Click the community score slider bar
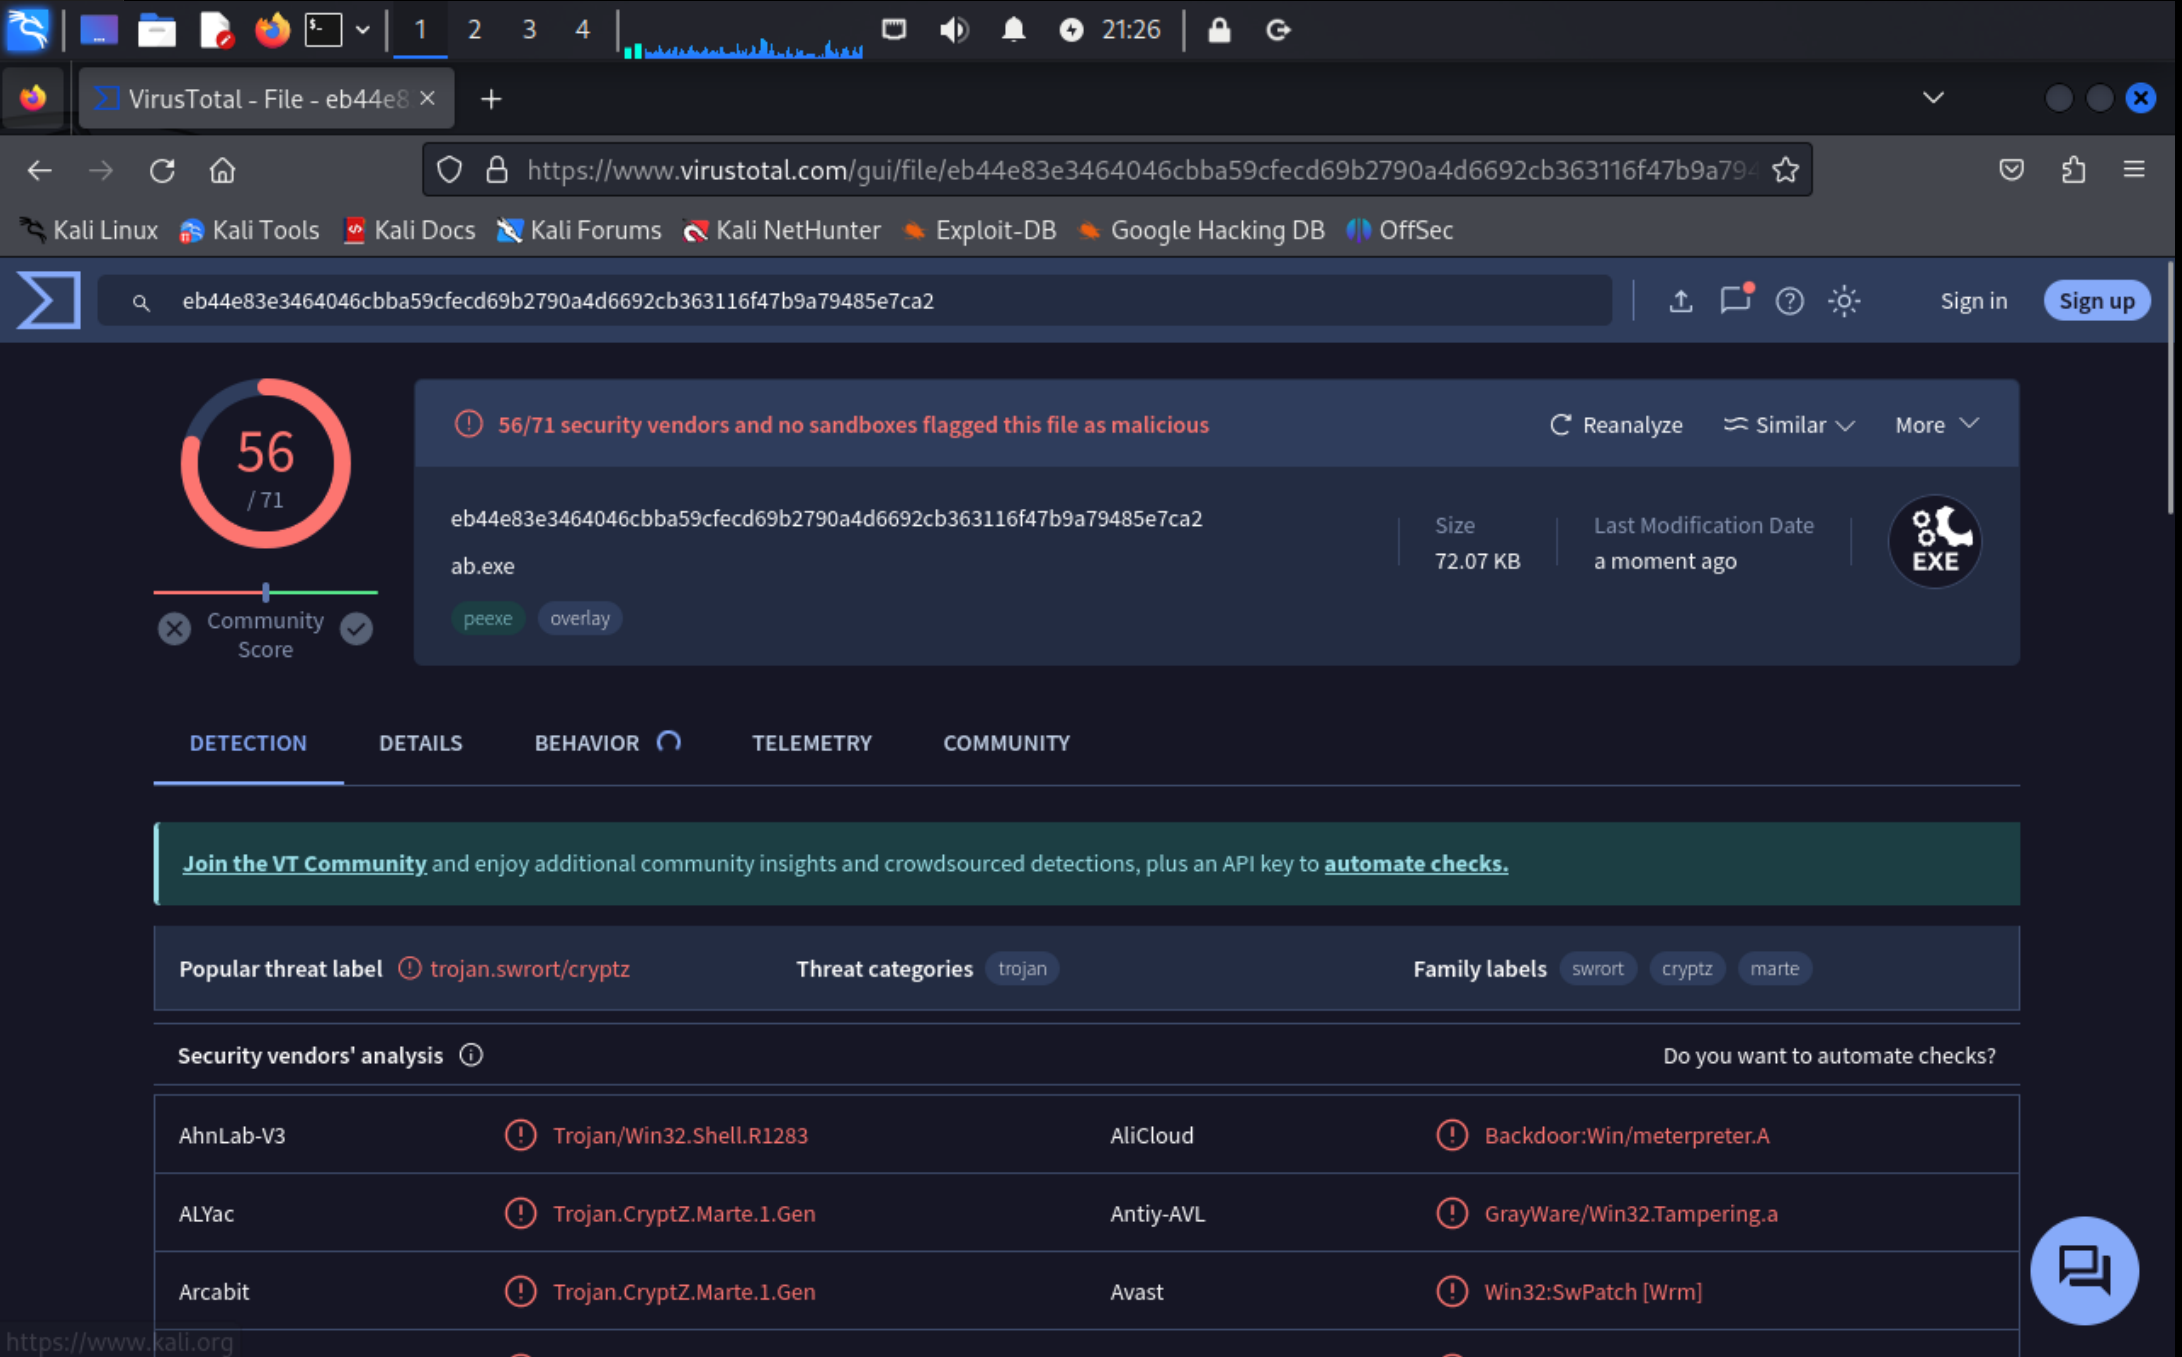 pos(265,592)
